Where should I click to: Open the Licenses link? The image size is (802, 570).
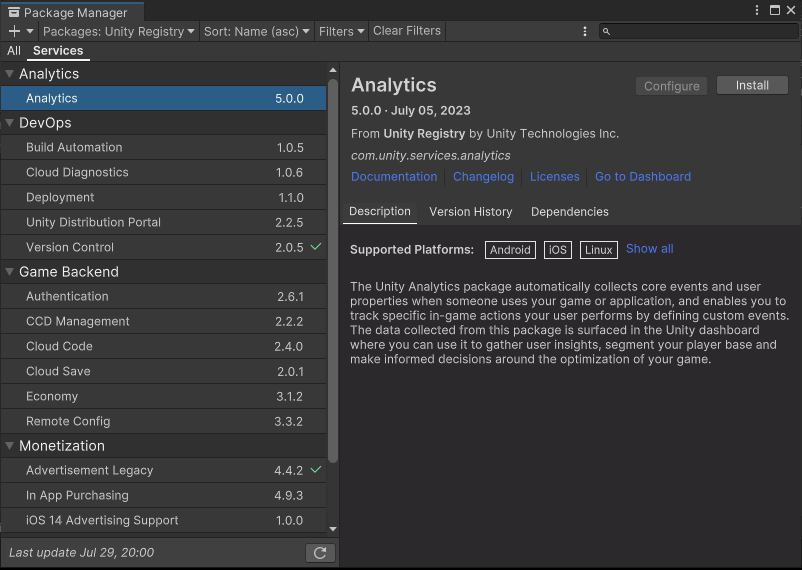click(x=554, y=177)
